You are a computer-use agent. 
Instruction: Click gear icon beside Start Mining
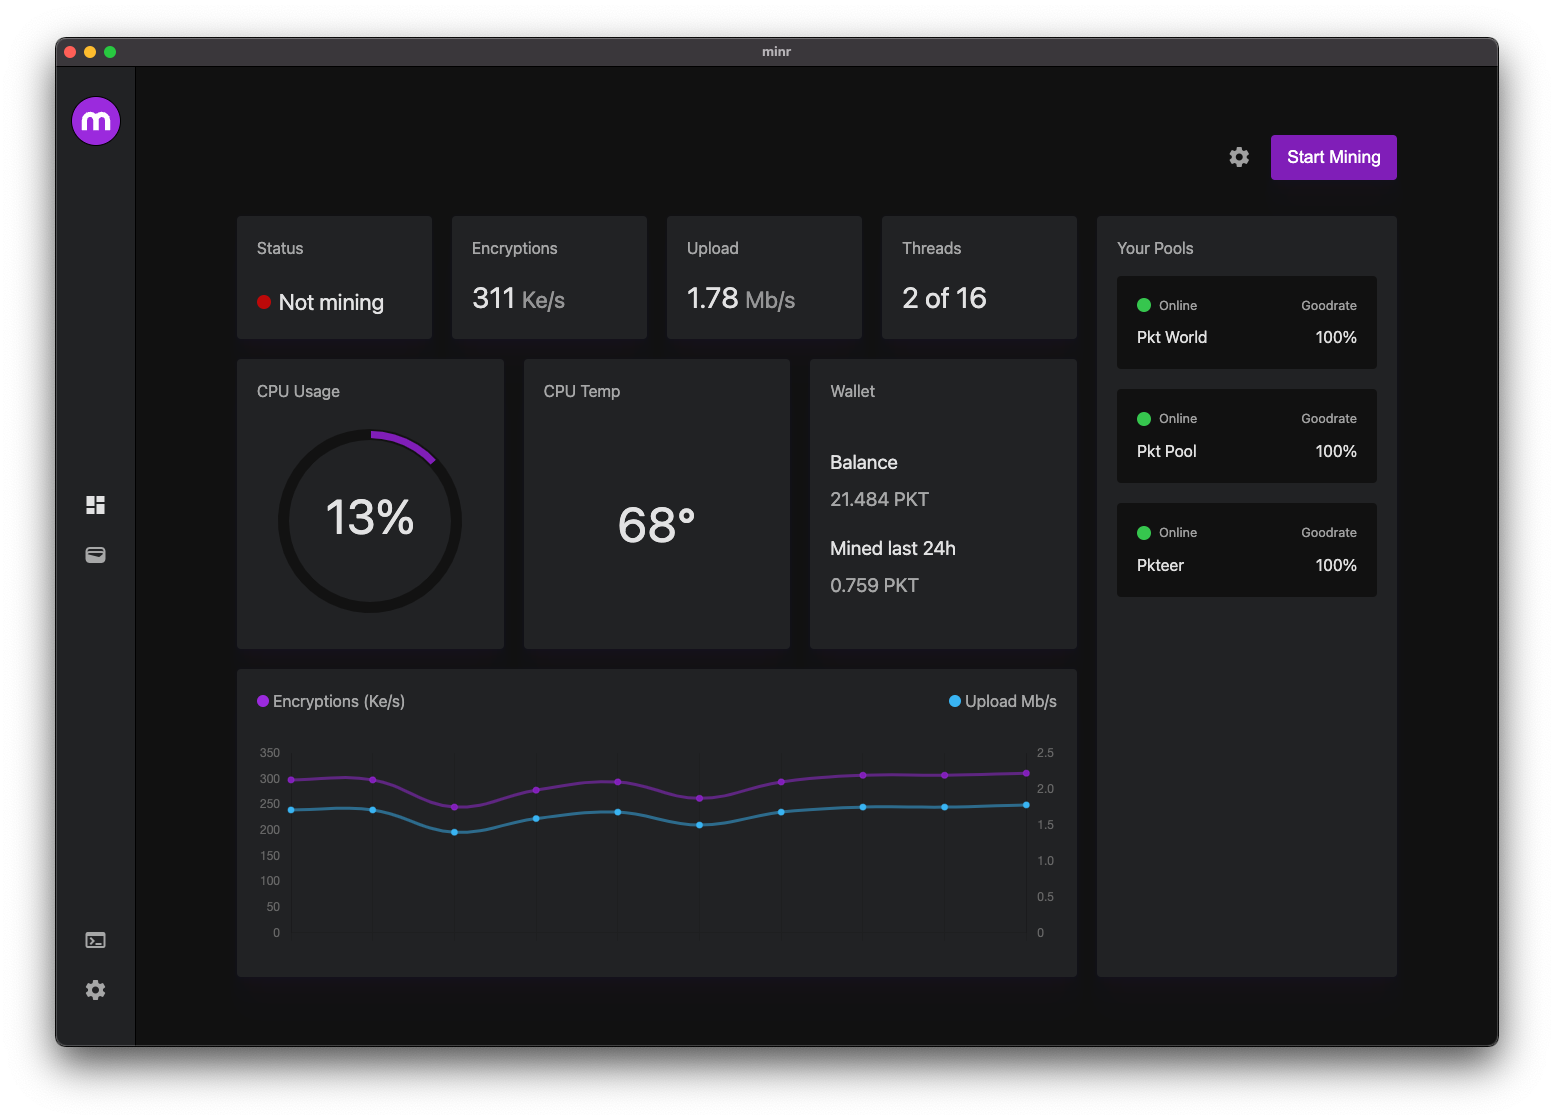(x=1239, y=157)
